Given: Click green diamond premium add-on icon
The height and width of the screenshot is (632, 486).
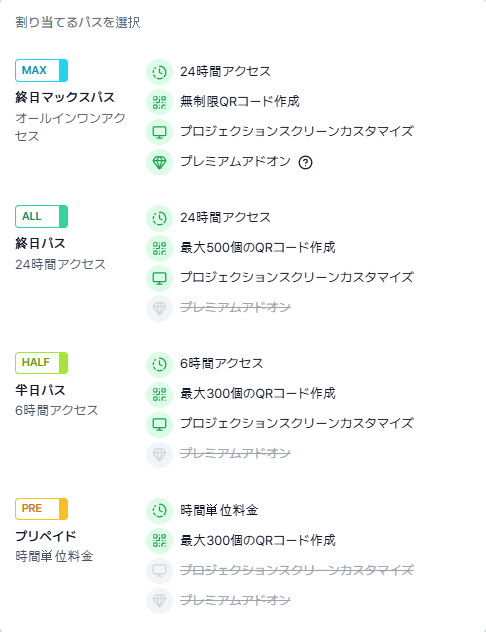Looking at the screenshot, I should (160, 162).
